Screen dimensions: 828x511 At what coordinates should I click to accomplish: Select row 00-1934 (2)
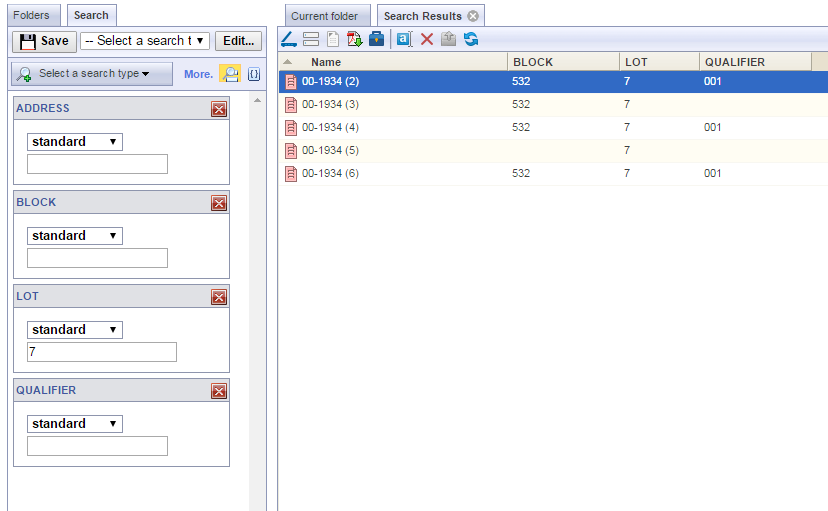point(553,82)
